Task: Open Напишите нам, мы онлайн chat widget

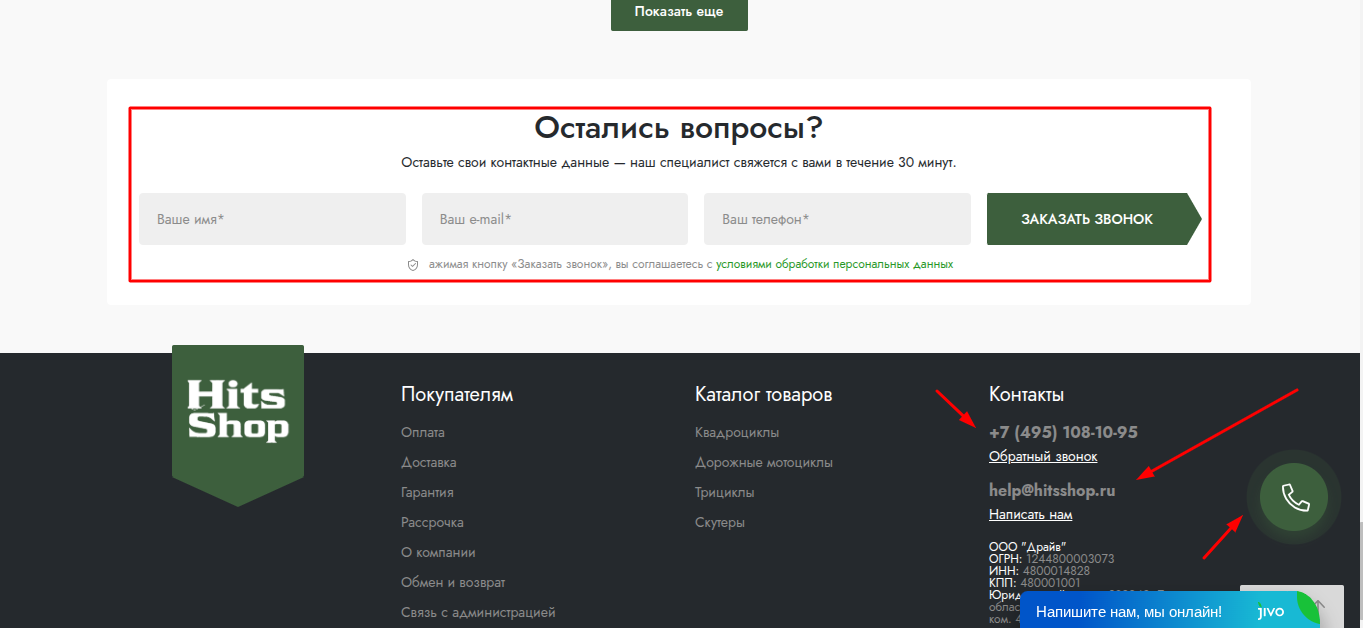Action: click(1169, 611)
